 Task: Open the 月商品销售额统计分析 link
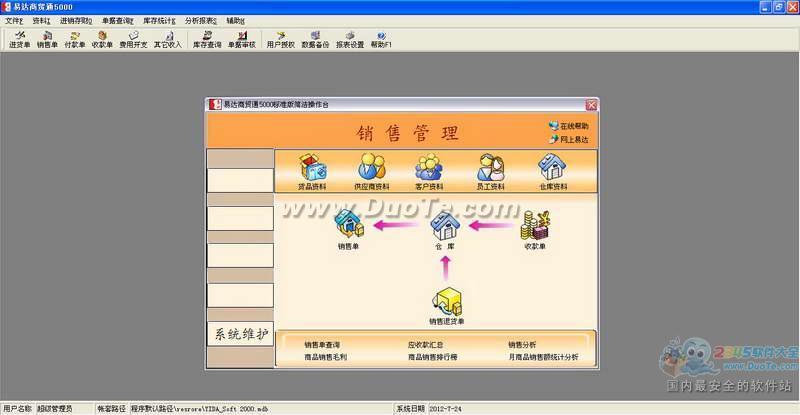point(543,357)
